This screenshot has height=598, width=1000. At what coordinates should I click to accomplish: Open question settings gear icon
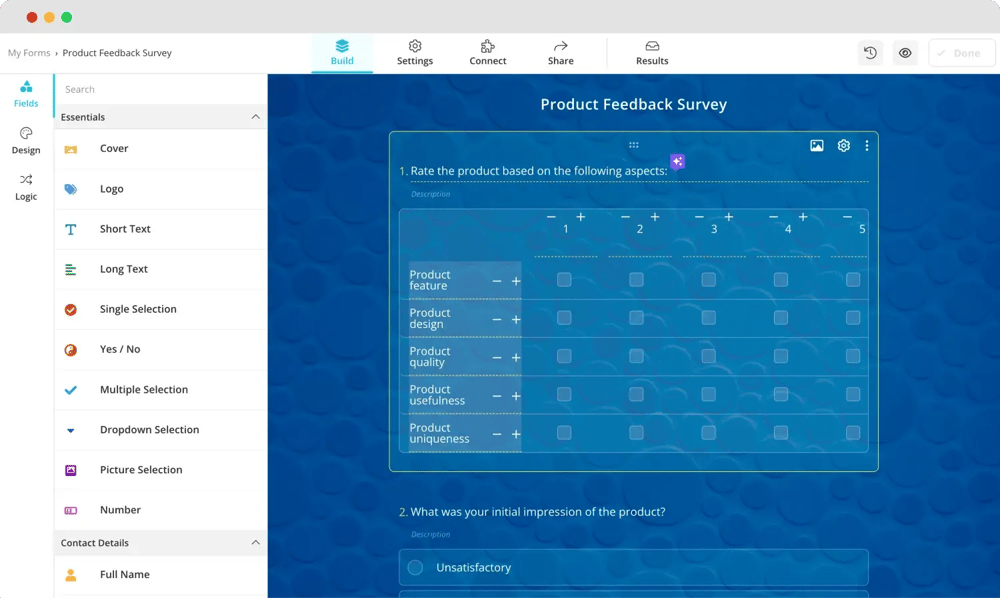(843, 146)
